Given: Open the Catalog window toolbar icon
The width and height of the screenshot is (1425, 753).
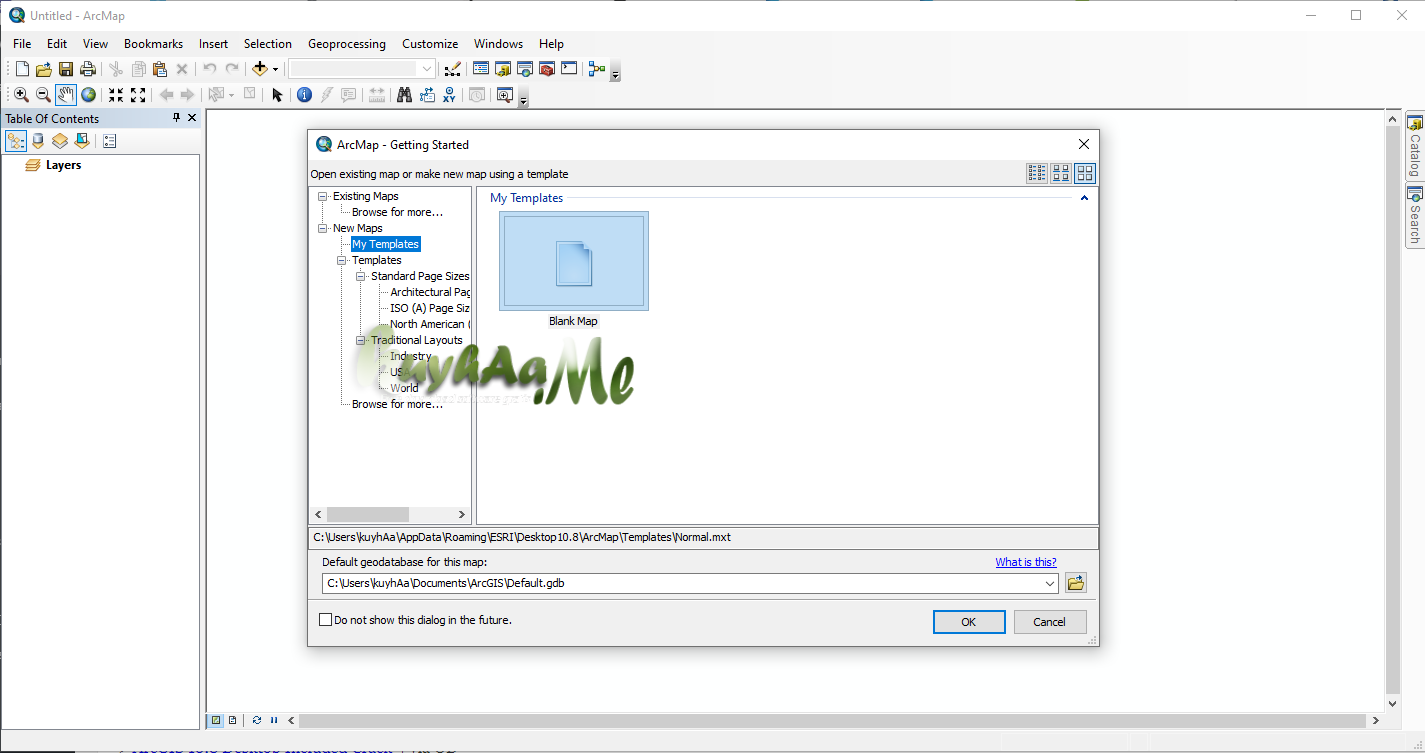Looking at the screenshot, I should pos(503,69).
